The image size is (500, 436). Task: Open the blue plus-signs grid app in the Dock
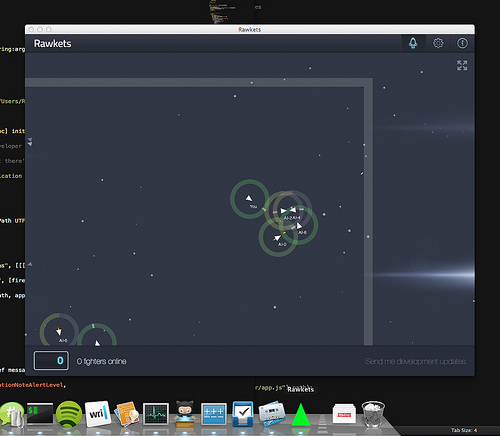214,414
